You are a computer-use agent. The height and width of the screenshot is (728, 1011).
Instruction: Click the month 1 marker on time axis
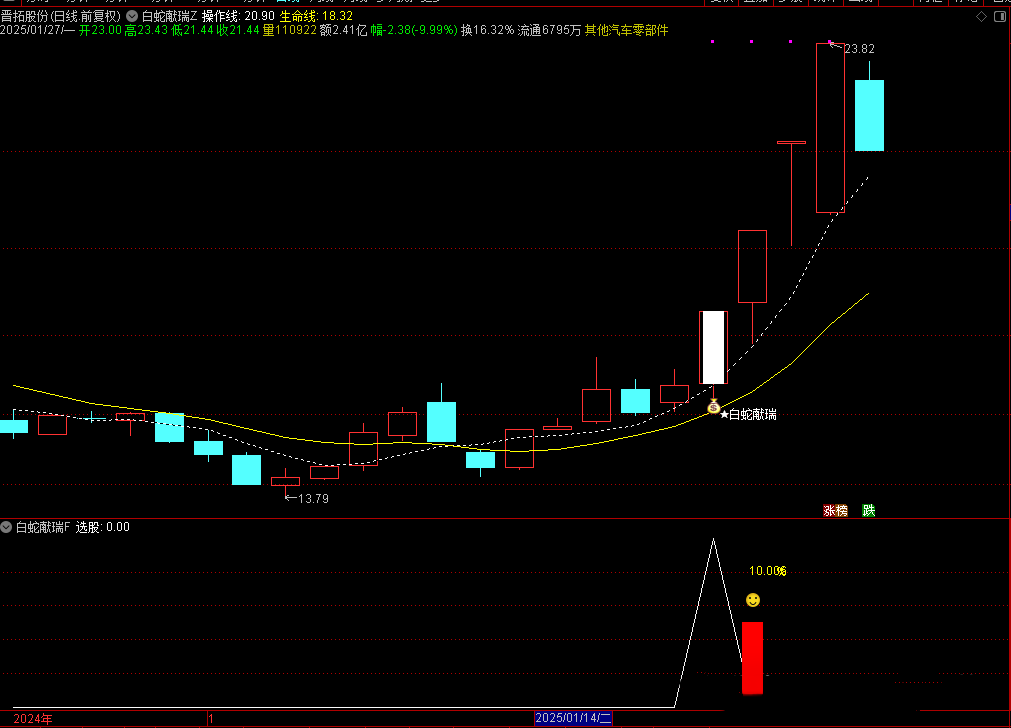point(211,718)
